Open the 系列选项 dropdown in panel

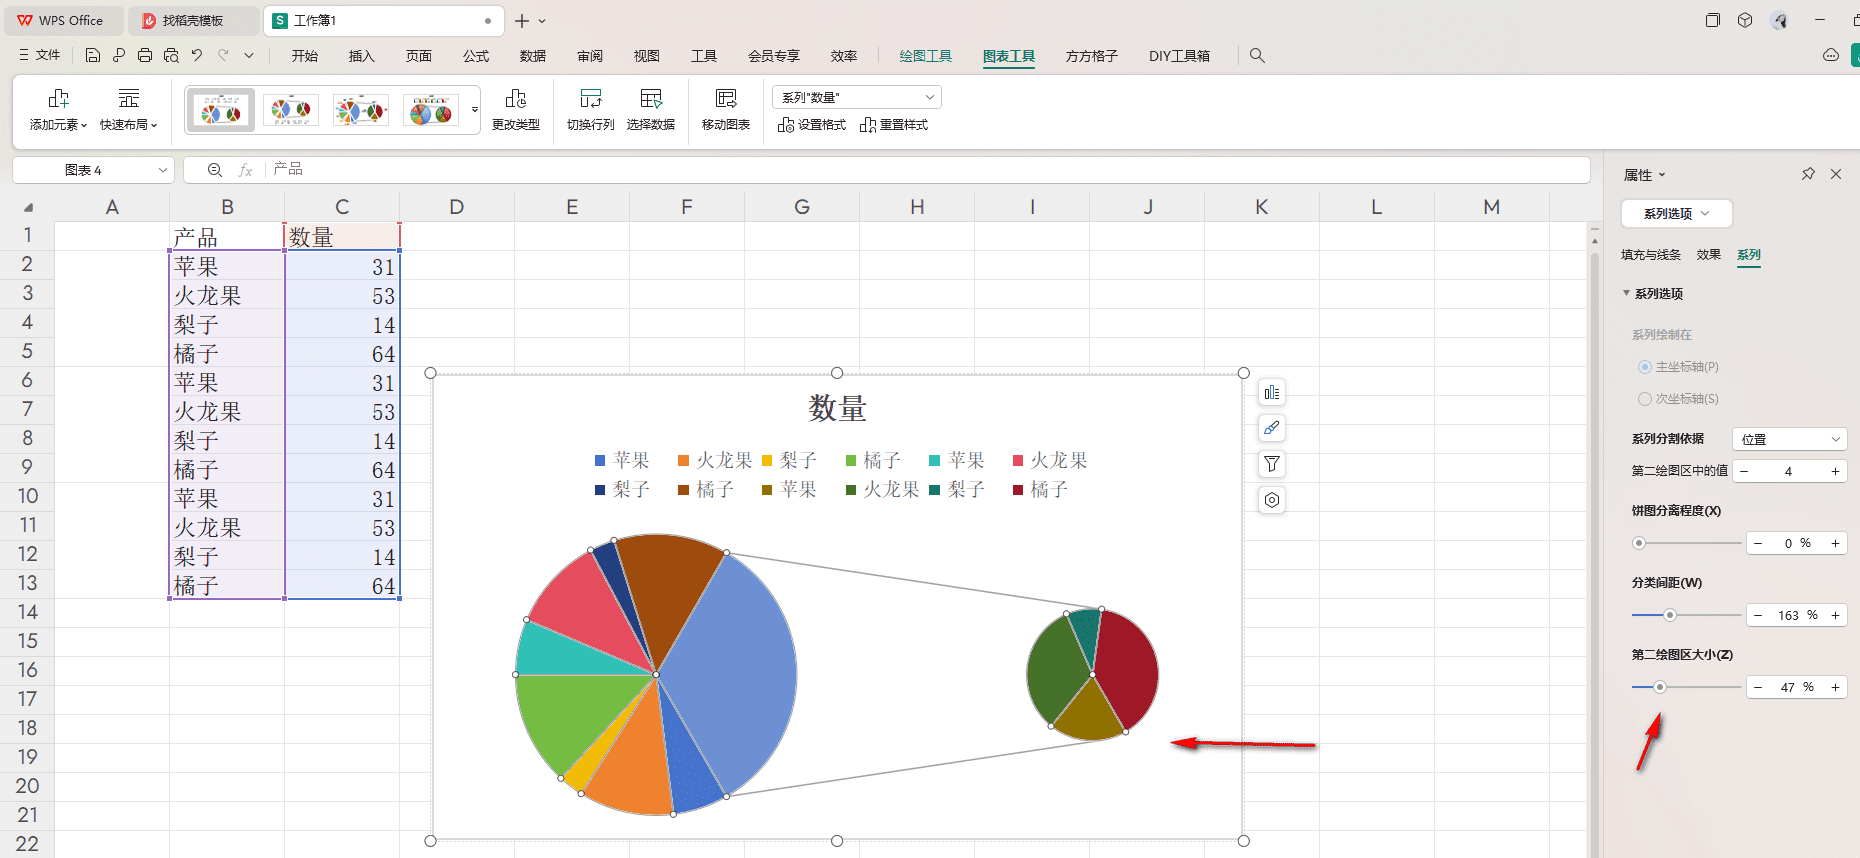(x=1676, y=213)
